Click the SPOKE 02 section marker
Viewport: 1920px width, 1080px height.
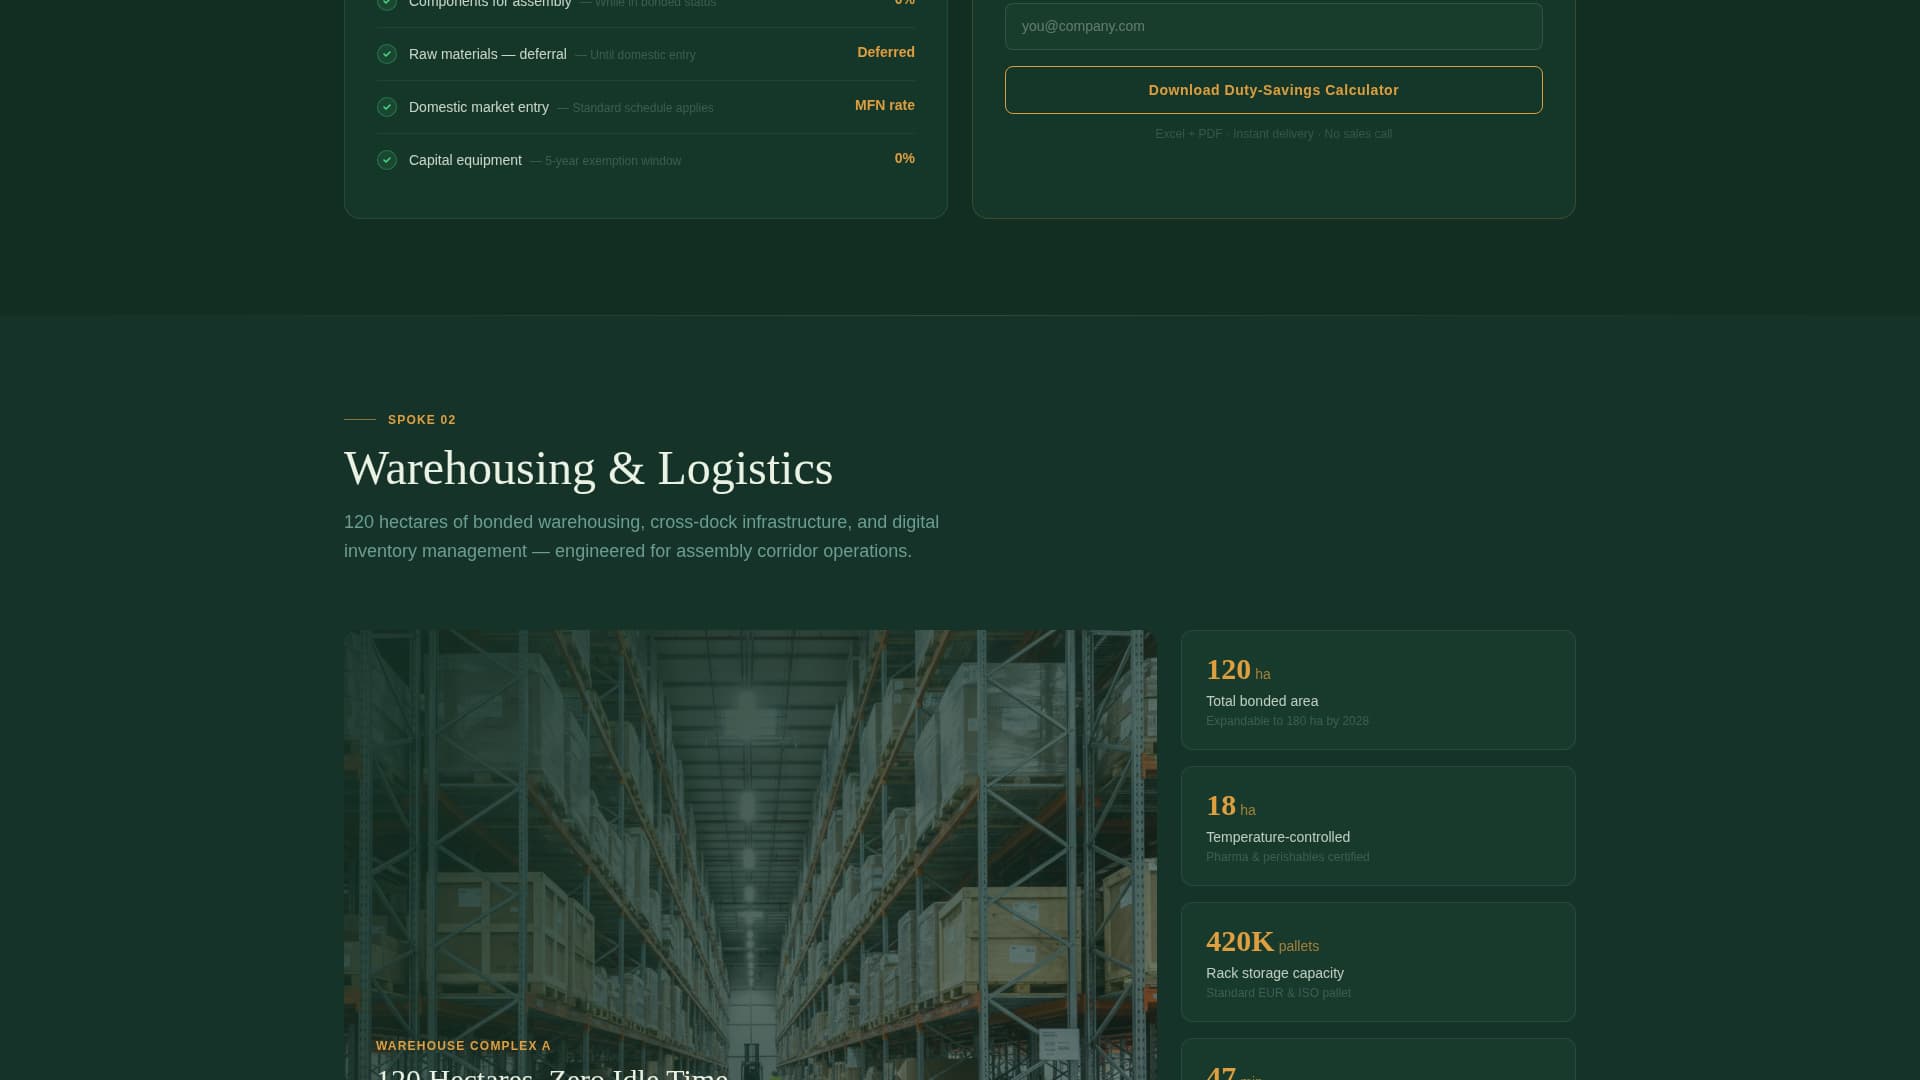421,420
